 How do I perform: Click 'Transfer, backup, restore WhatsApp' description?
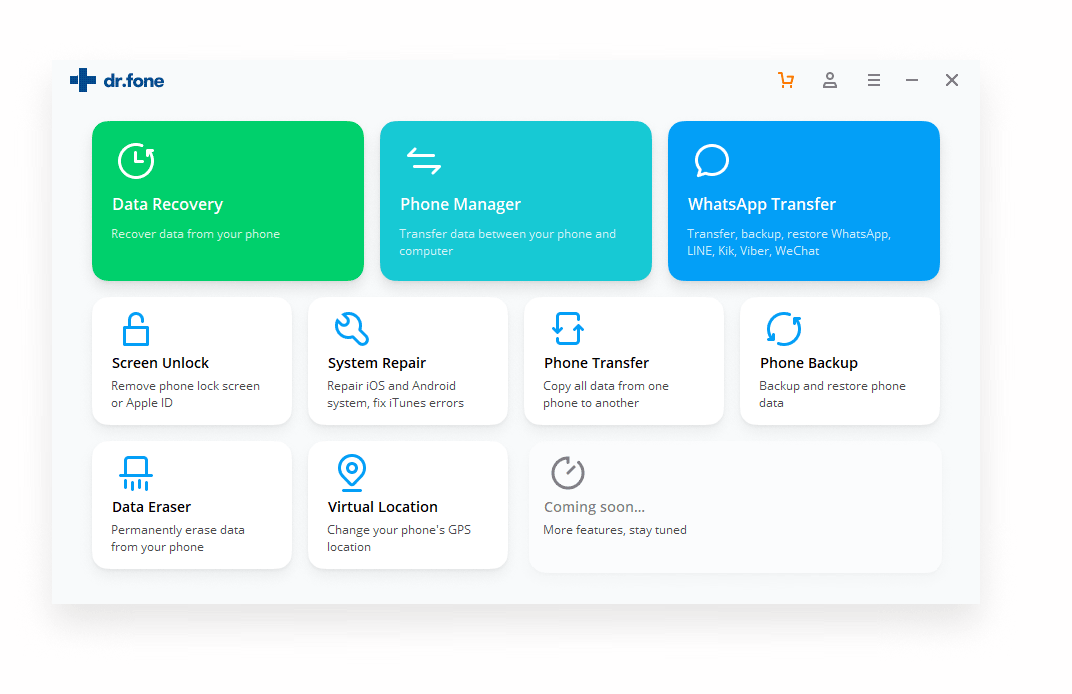788,242
